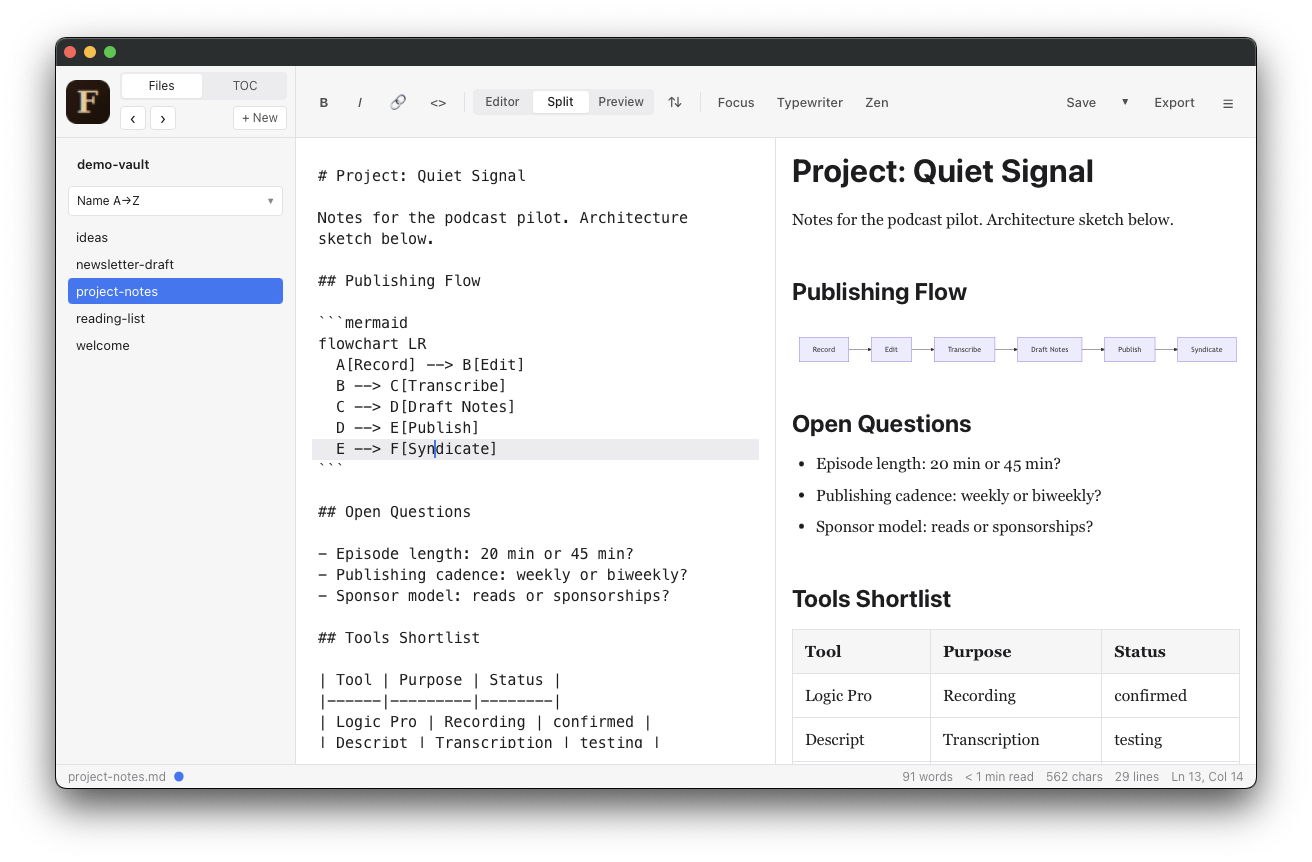Click the Transcribe node in the flowchart

(964, 349)
